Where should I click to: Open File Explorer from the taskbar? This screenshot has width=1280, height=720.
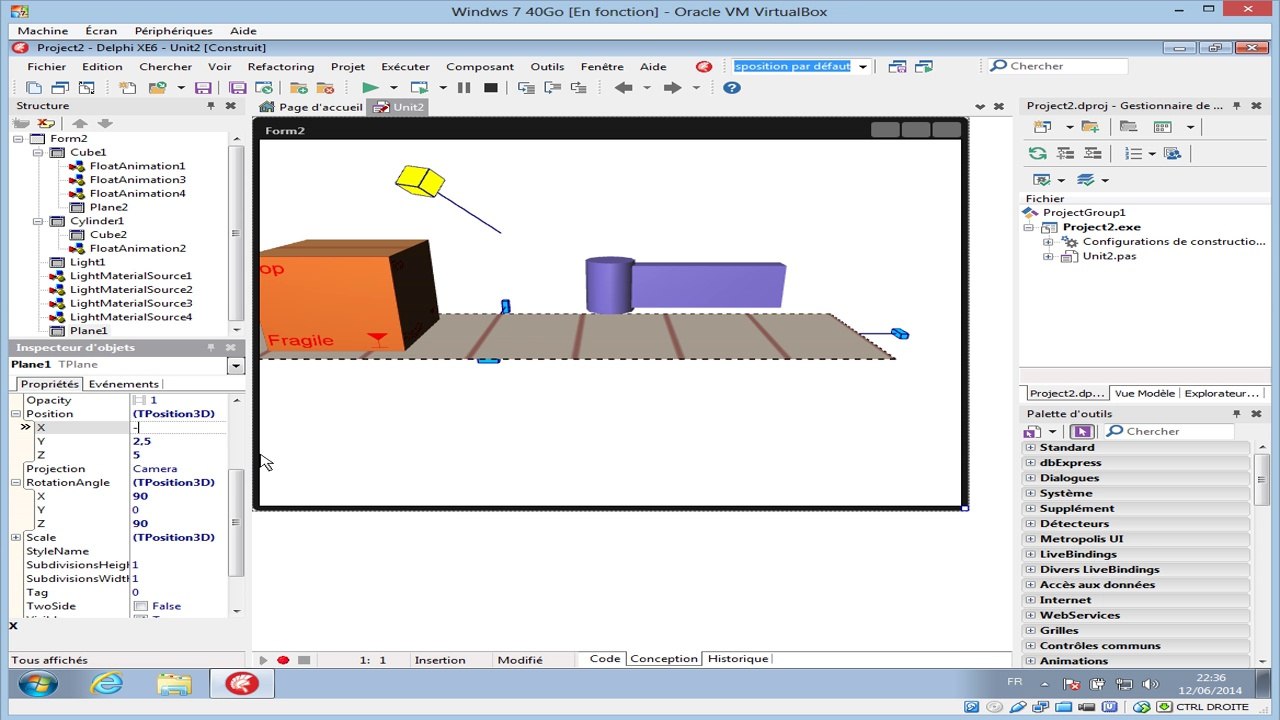(174, 684)
